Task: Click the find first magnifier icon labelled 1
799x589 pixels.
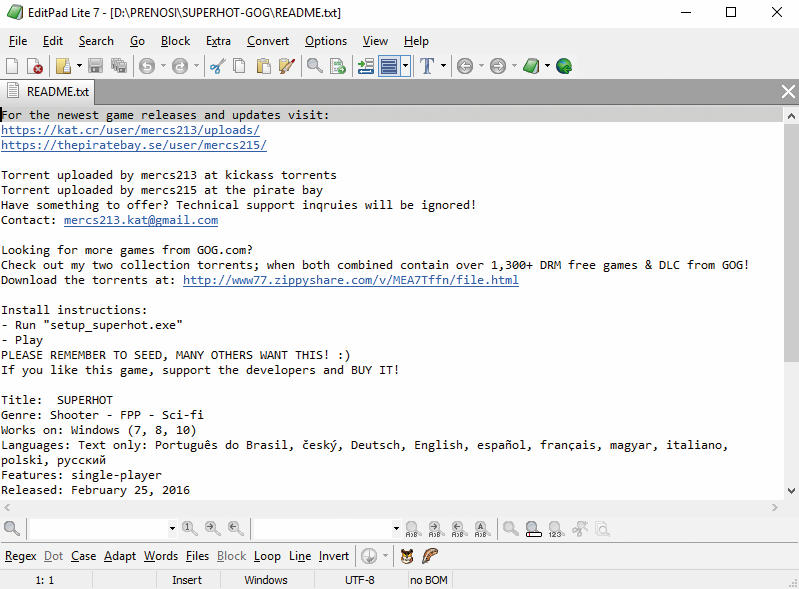Action: coord(190,528)
